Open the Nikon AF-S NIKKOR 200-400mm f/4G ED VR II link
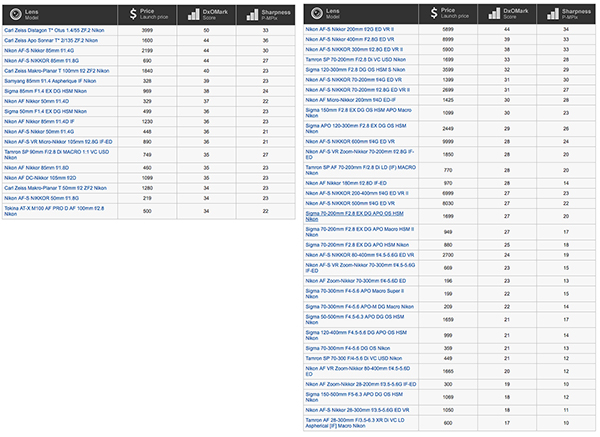Image resolution: width=600 pixels, height=437 pixels. 357,193
